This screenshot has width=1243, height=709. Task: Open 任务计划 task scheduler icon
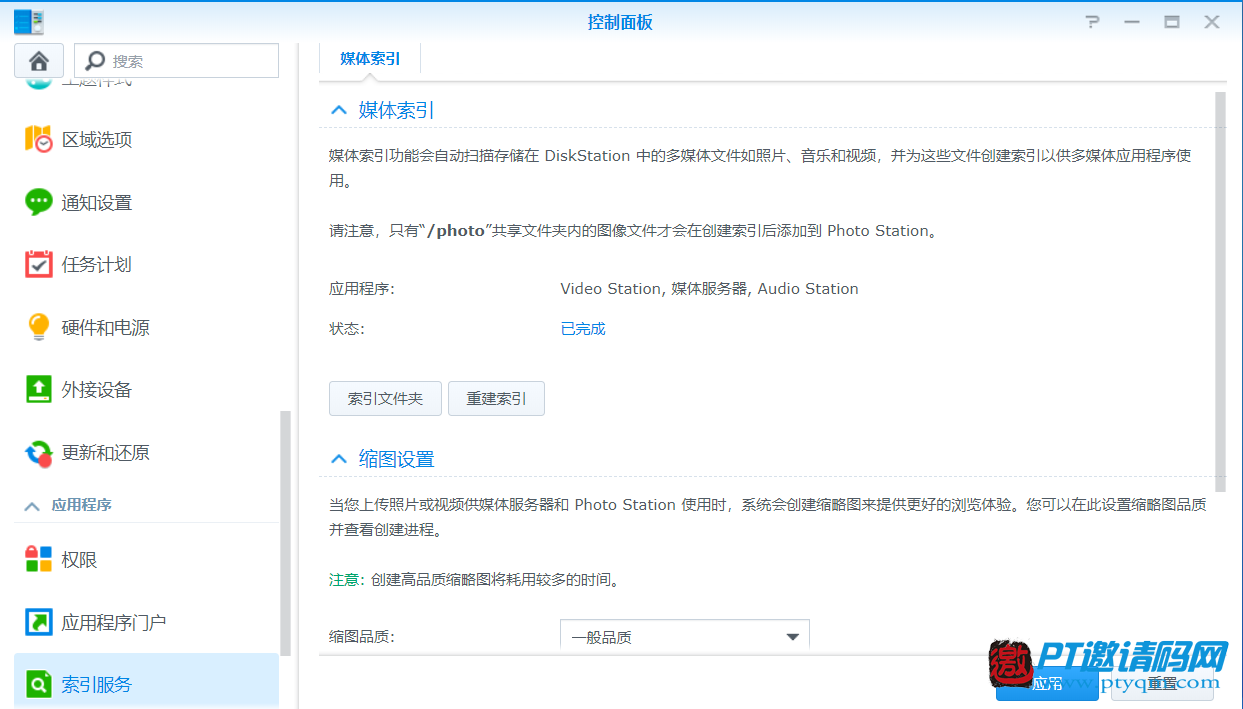coord(38,264)
